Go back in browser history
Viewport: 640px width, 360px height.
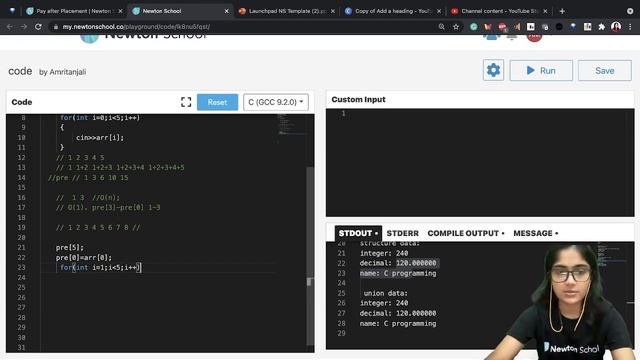tap(9, 27)
